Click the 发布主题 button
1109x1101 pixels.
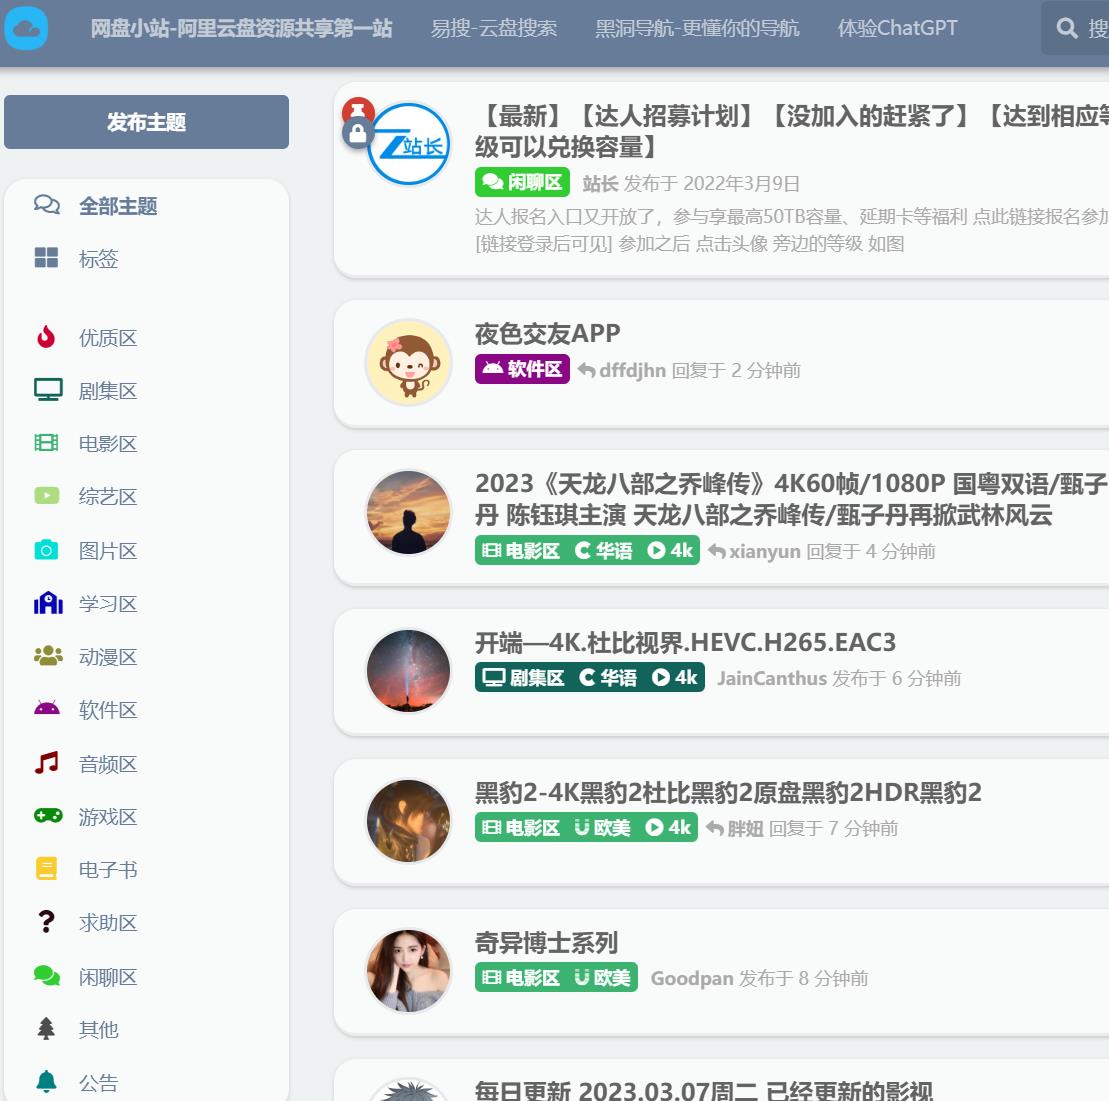[x=146, y=122]
